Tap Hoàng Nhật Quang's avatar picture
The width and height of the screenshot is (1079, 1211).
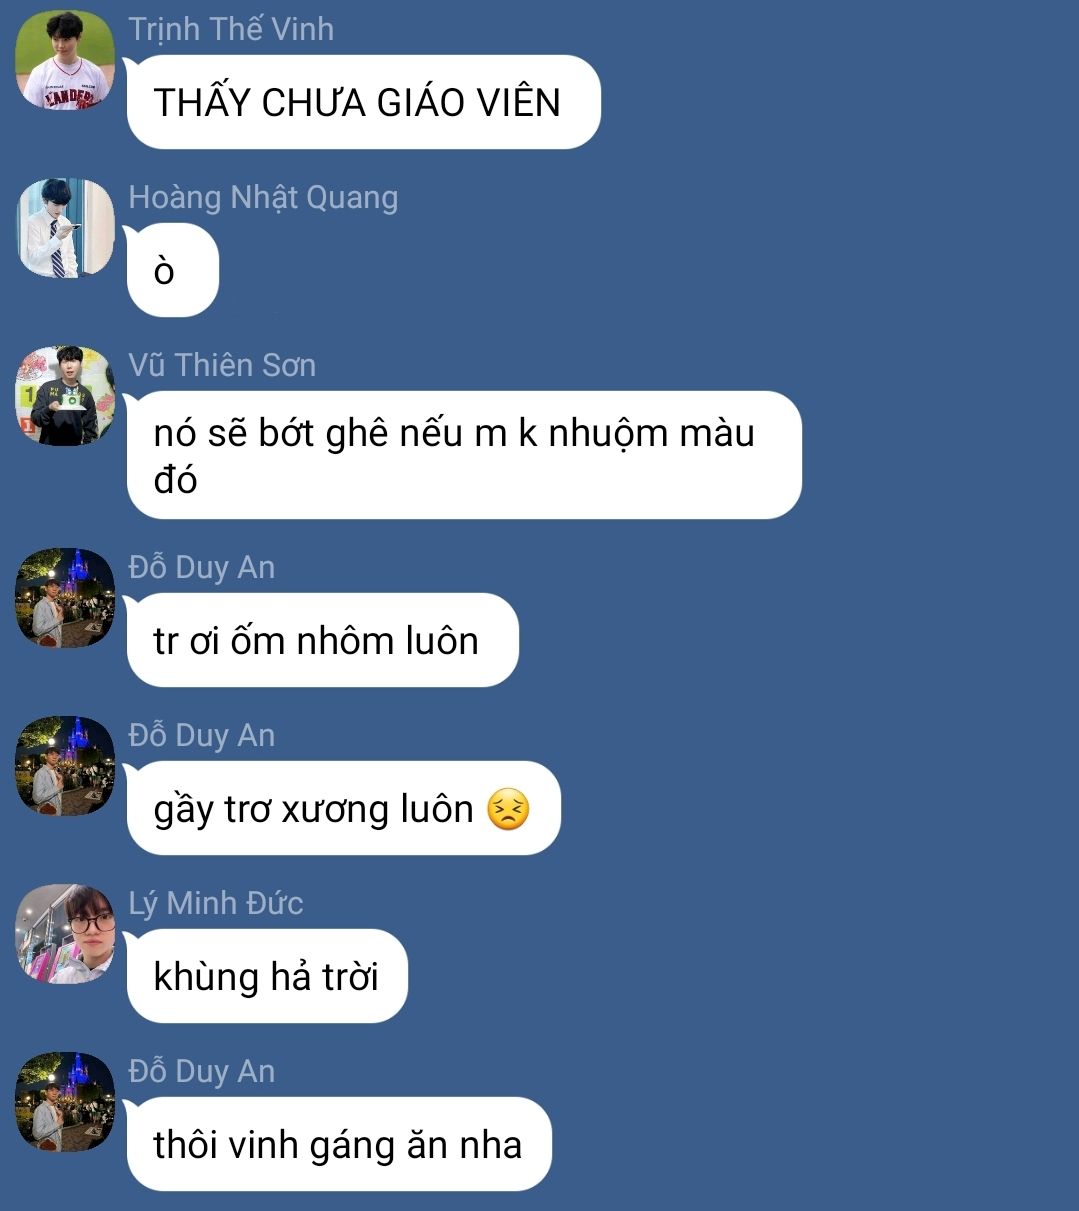[x=65, y=228]
